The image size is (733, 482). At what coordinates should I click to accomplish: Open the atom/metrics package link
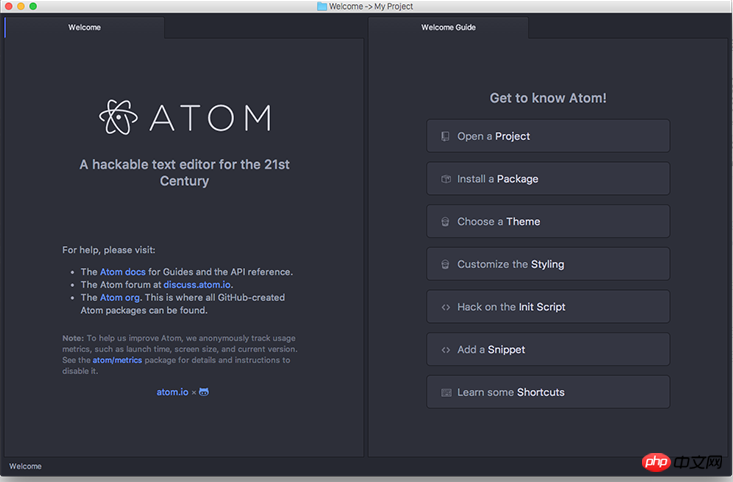coord(117,360)
